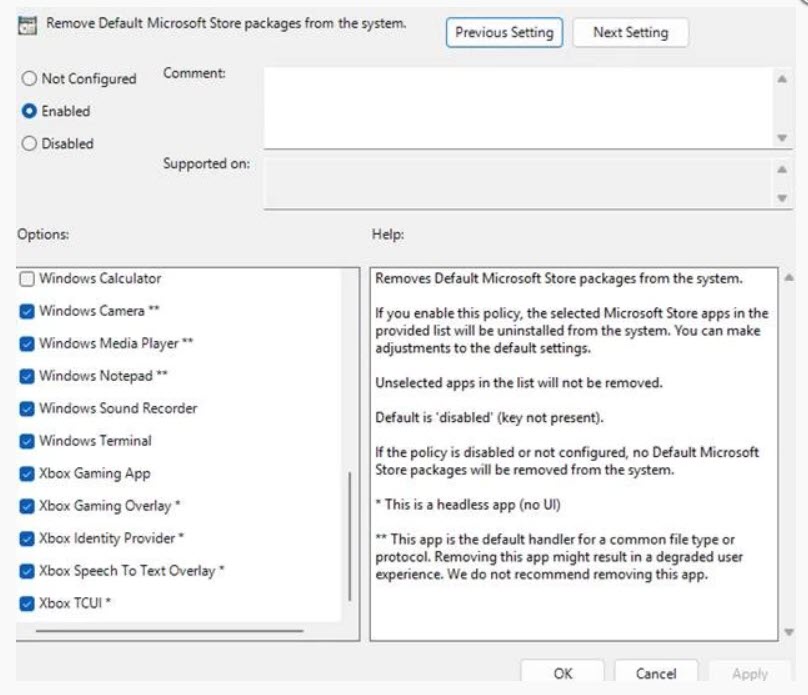This screenshot has width=808, height=695.
Task: Click the dialog title Remove Default Microsoft Store packages
Action: pos(226,23)
